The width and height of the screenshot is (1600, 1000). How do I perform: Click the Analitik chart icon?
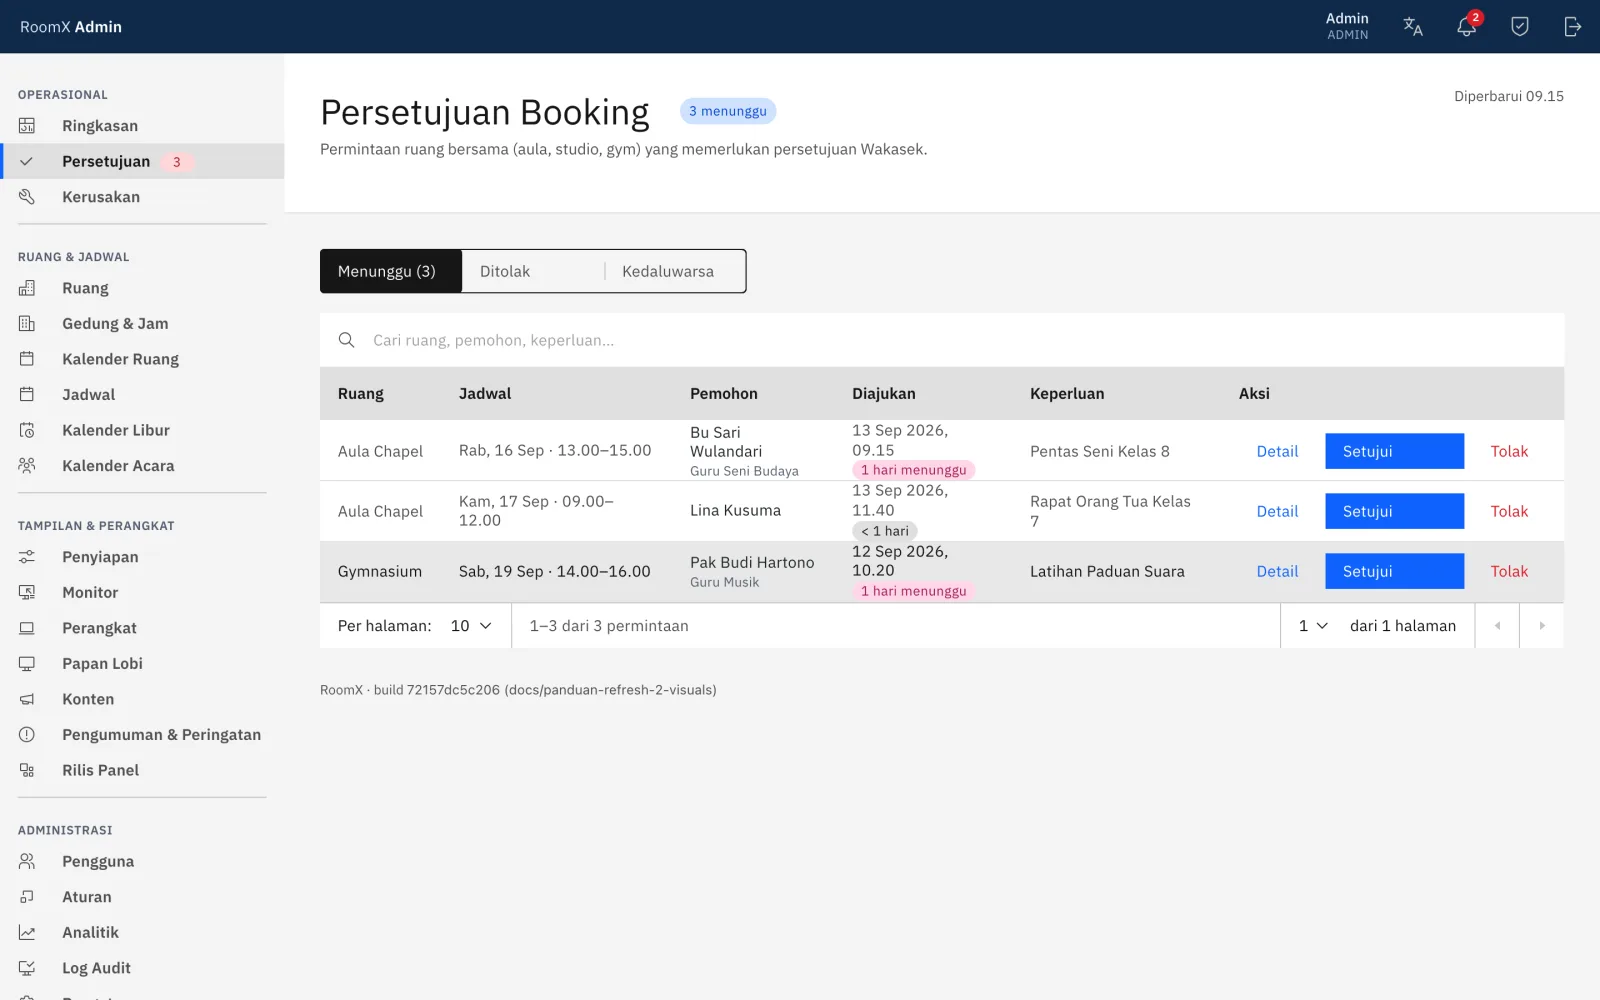point(27,933)
